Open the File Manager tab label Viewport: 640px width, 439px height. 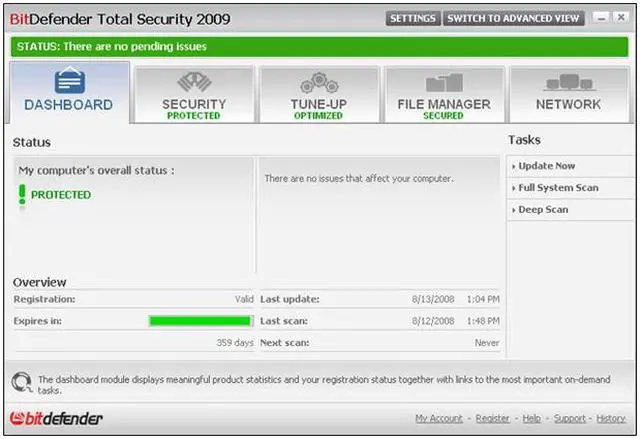tap(444, 104)
